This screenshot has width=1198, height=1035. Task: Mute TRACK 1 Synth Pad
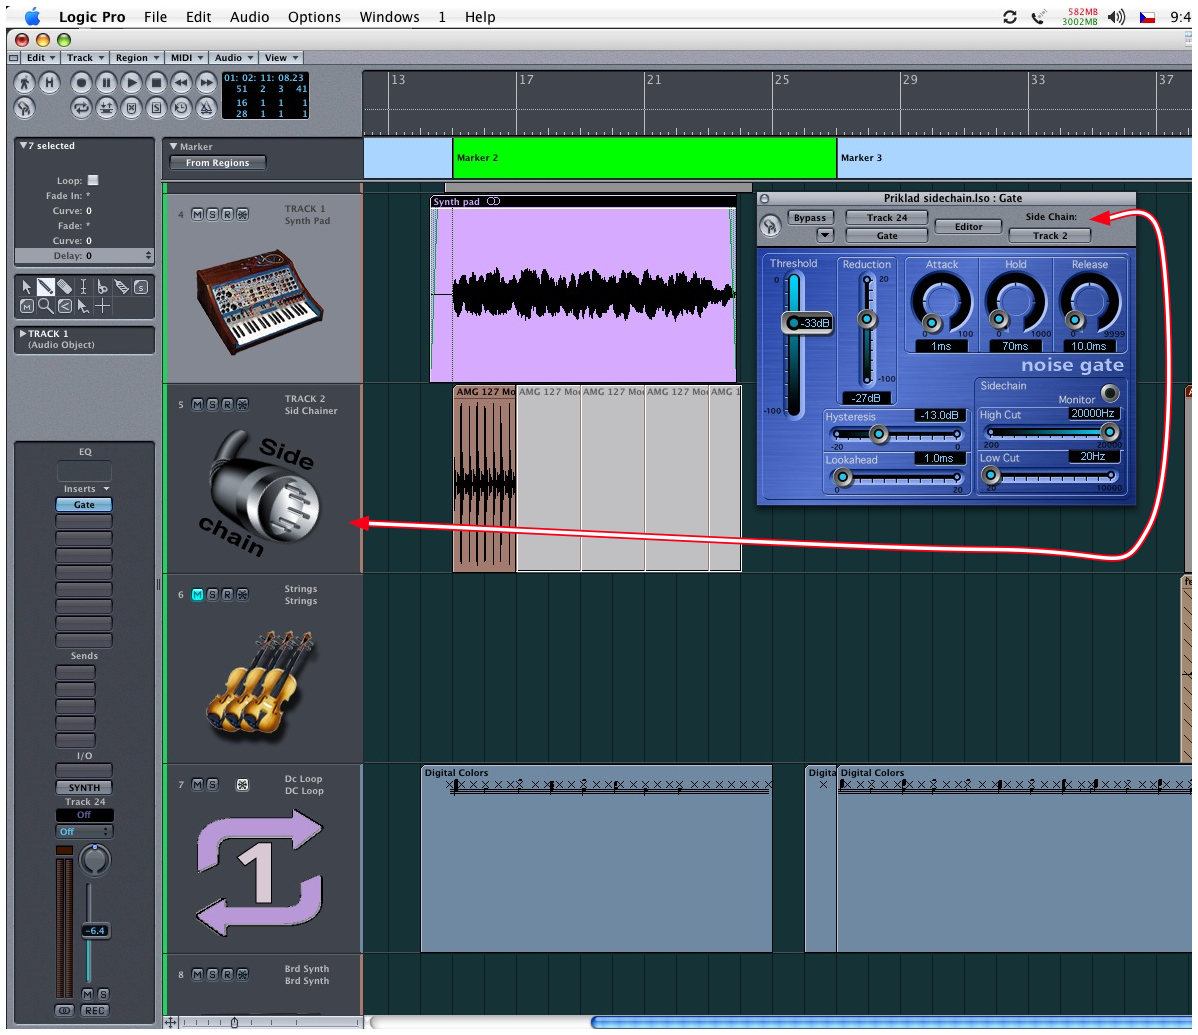tap(197, 215)
